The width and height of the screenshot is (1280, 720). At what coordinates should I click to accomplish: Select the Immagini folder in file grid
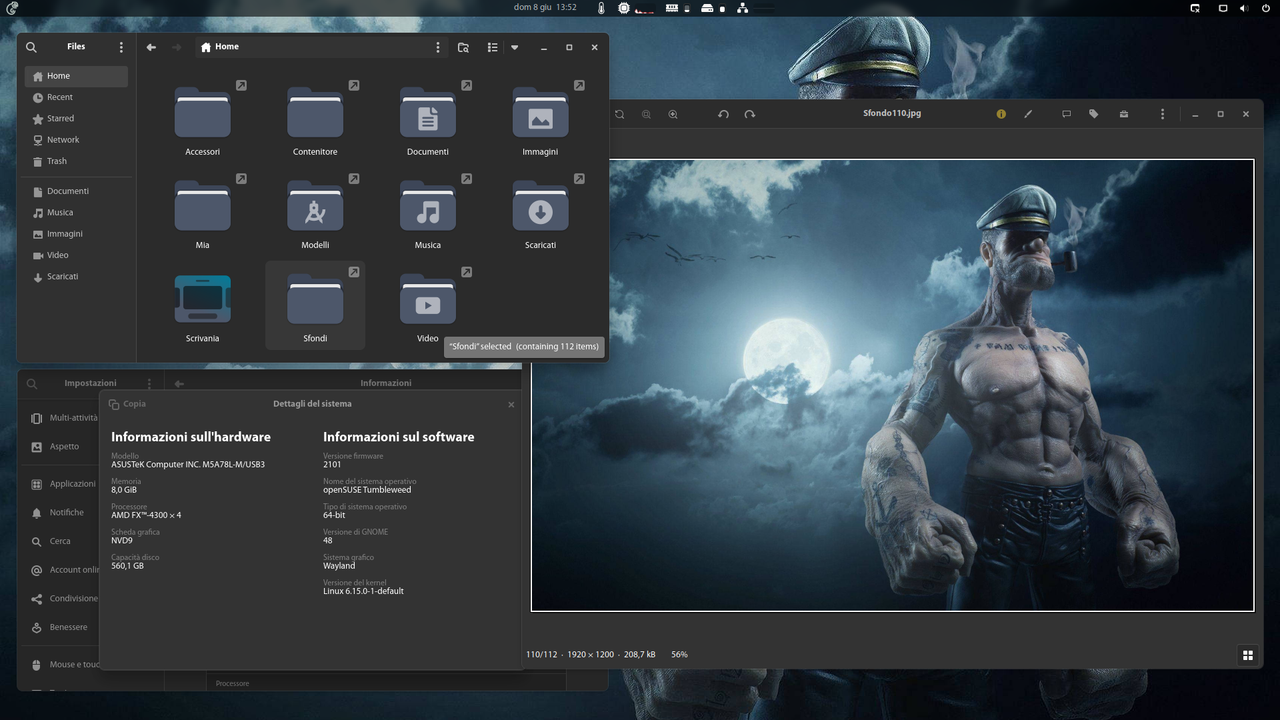[540, 112]
